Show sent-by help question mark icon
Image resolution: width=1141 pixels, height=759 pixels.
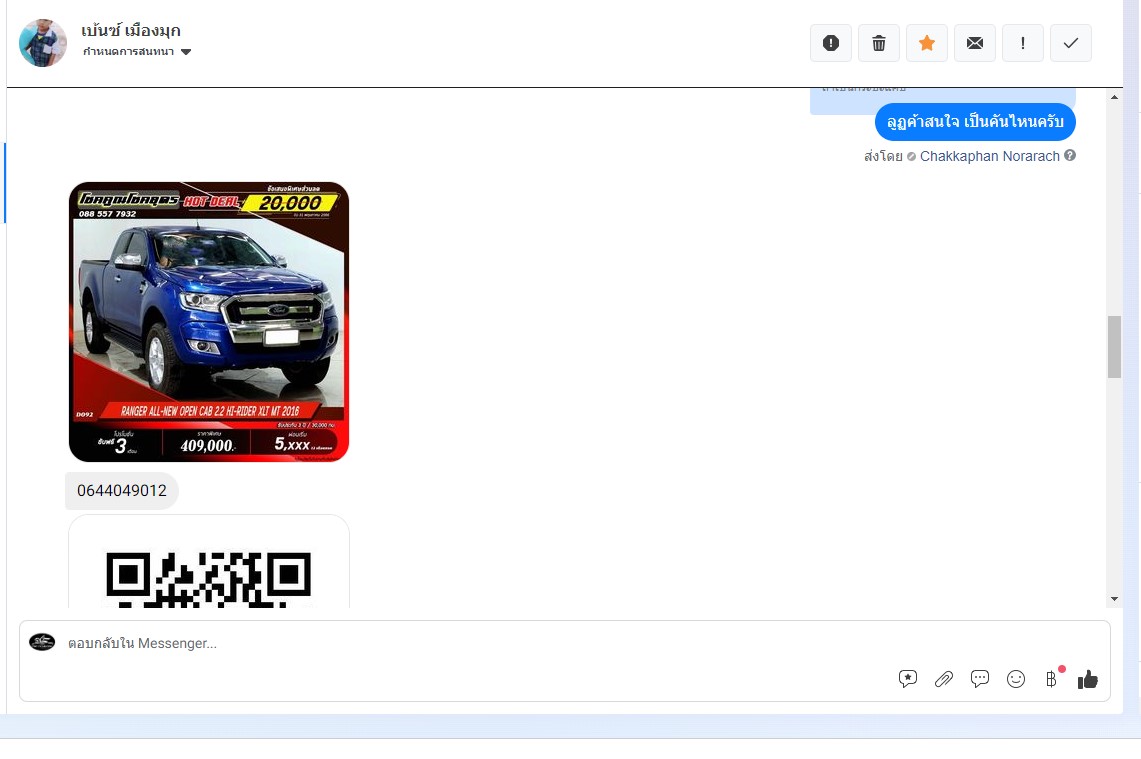click(x=1070, y=155)
